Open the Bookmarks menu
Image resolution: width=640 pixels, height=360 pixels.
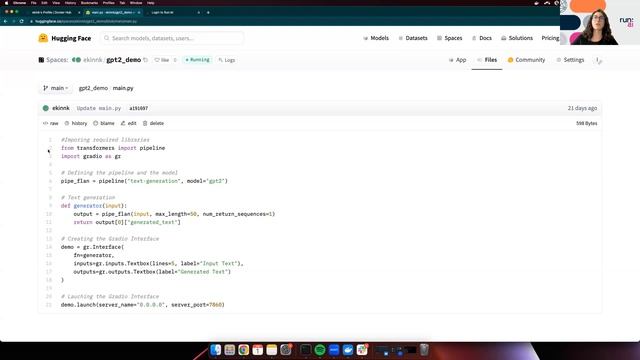click(89, 3)
